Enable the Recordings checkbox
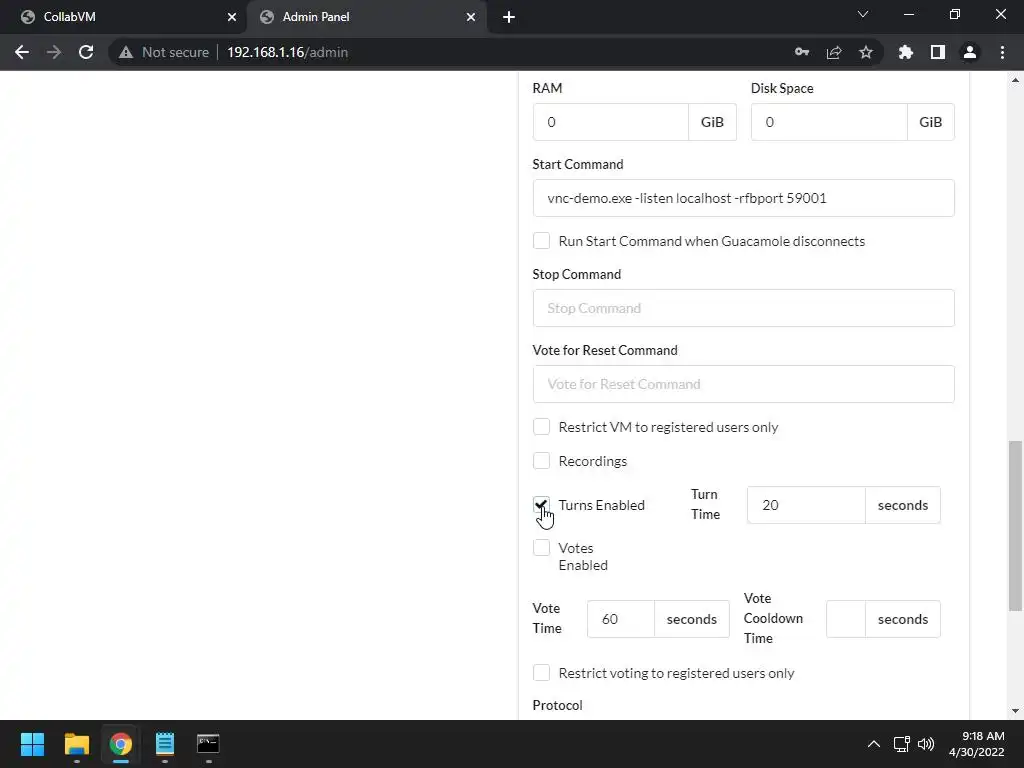 [x=541, y=461]
